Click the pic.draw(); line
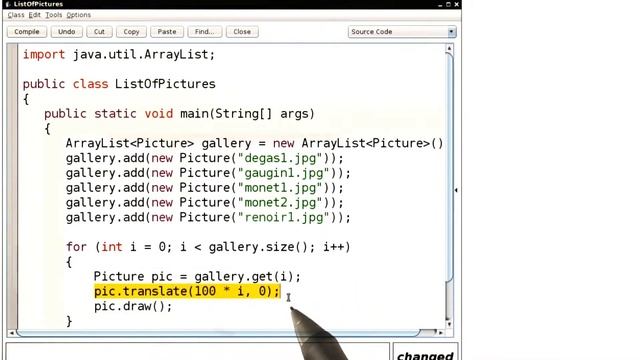 [x=133, y=306]
